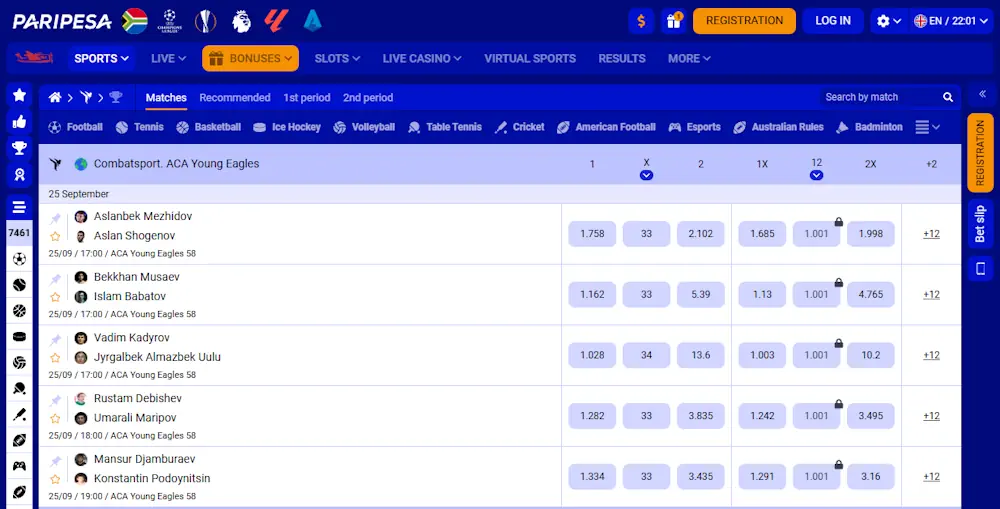Click the Log In button

point(832,21)
